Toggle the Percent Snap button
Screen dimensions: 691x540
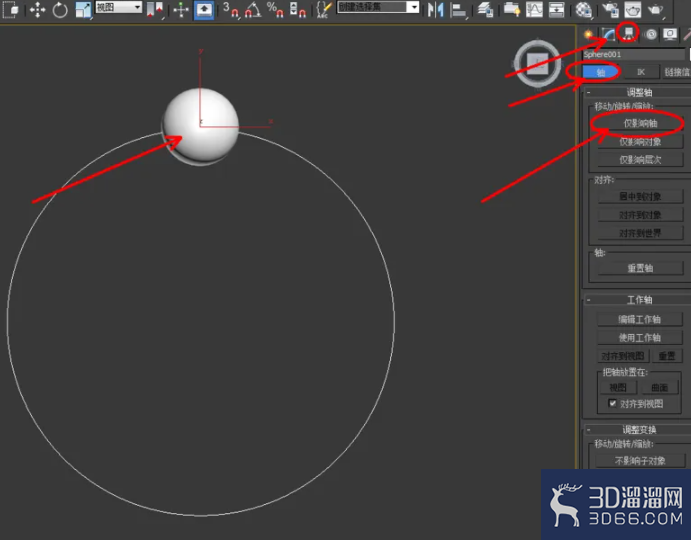[275, 9]
